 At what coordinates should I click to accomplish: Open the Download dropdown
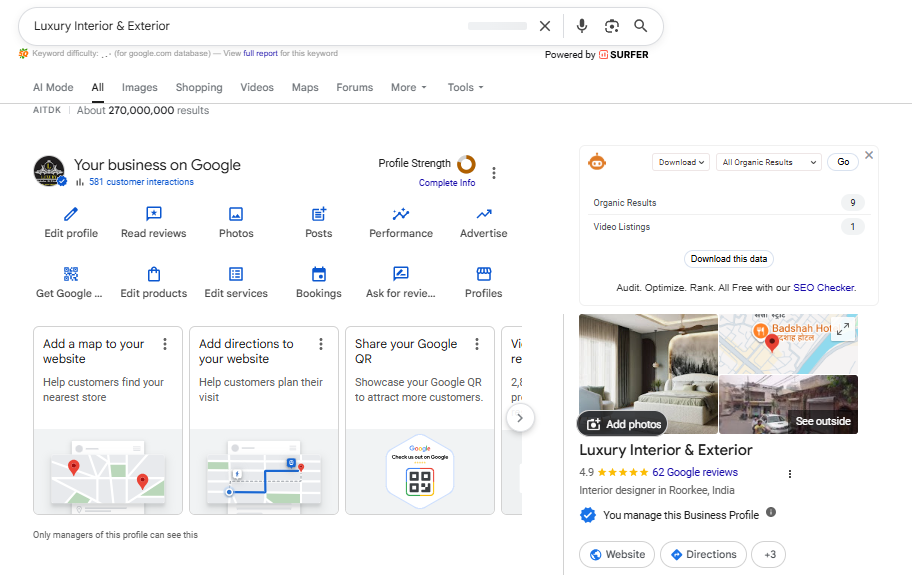click(x=681, y=162)
